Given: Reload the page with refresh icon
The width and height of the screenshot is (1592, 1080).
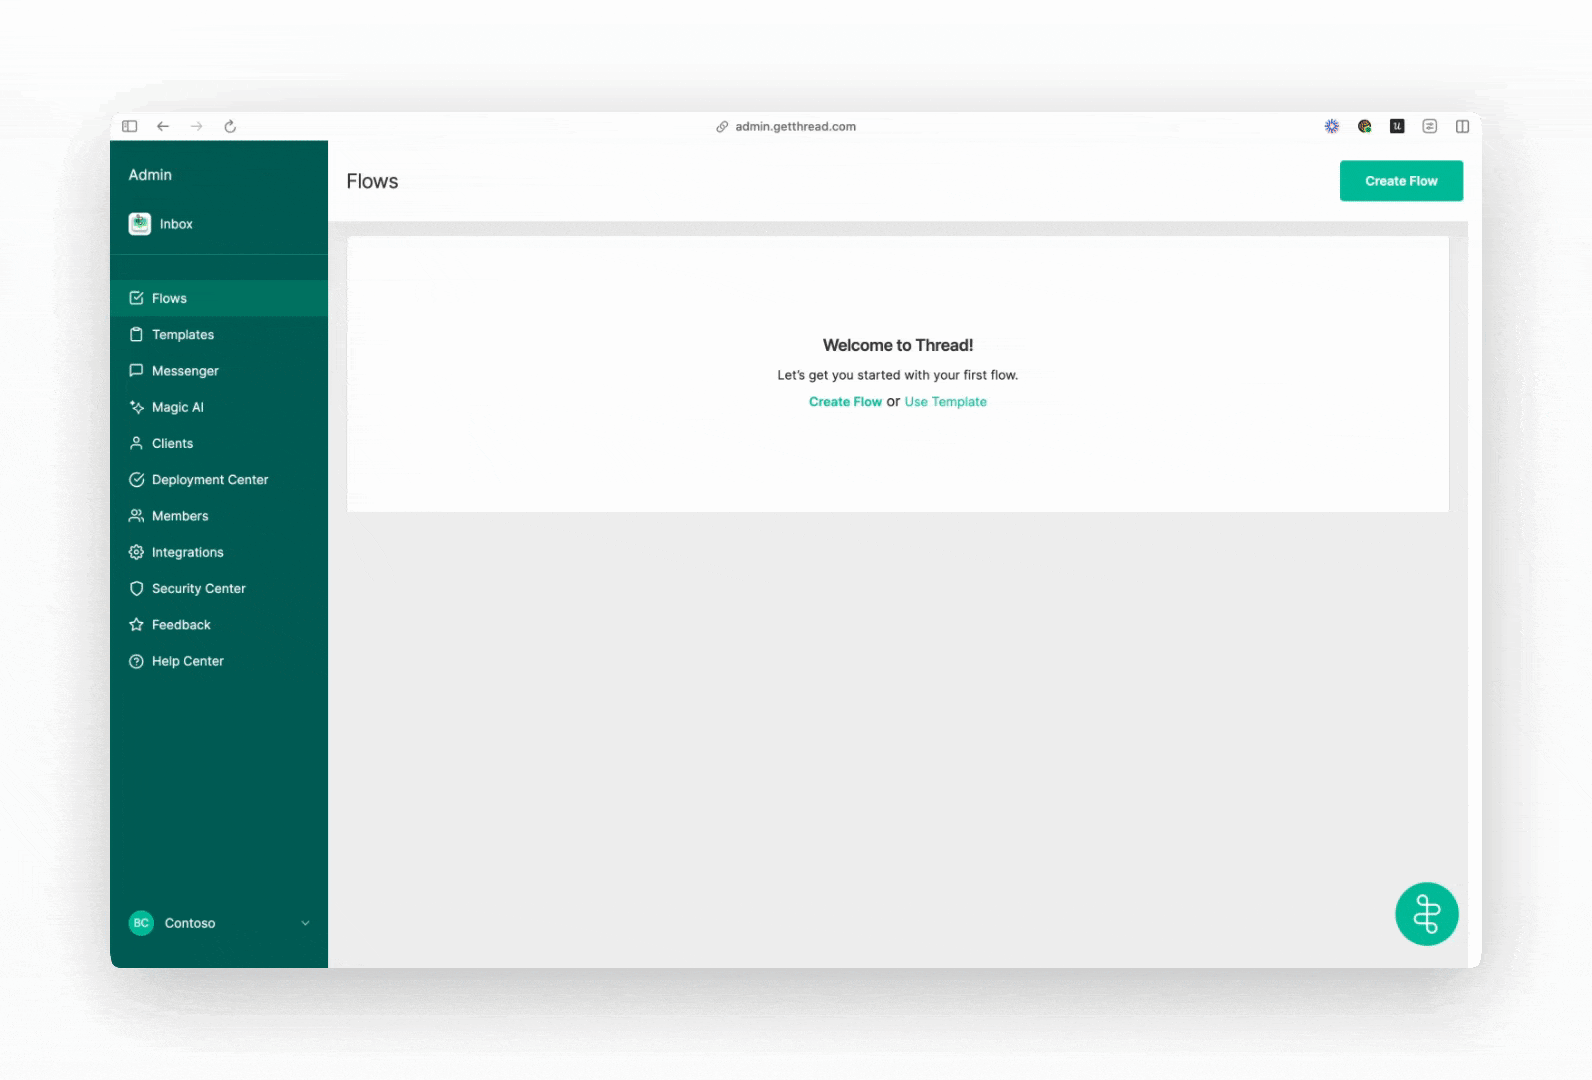Looking at the screenshot, I should 230,126.
